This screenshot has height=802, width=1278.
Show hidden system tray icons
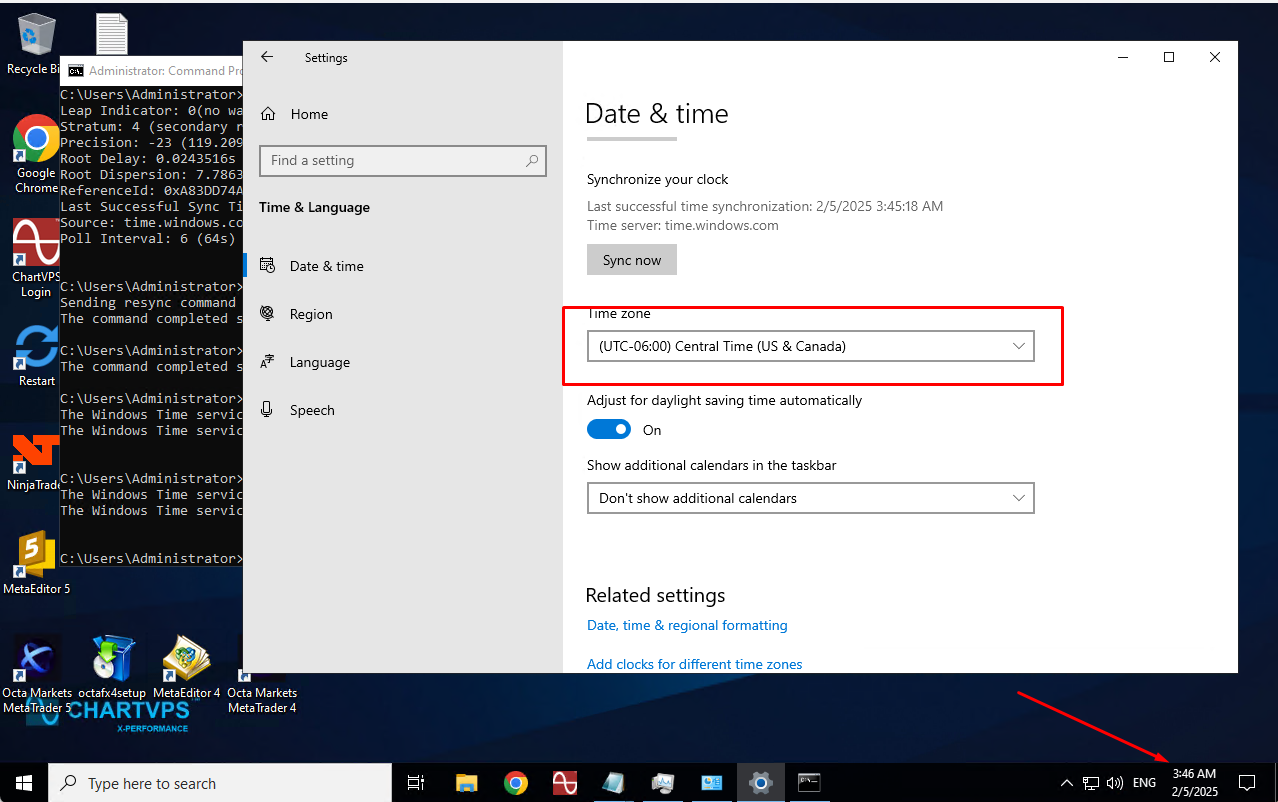coord(1067,783)
